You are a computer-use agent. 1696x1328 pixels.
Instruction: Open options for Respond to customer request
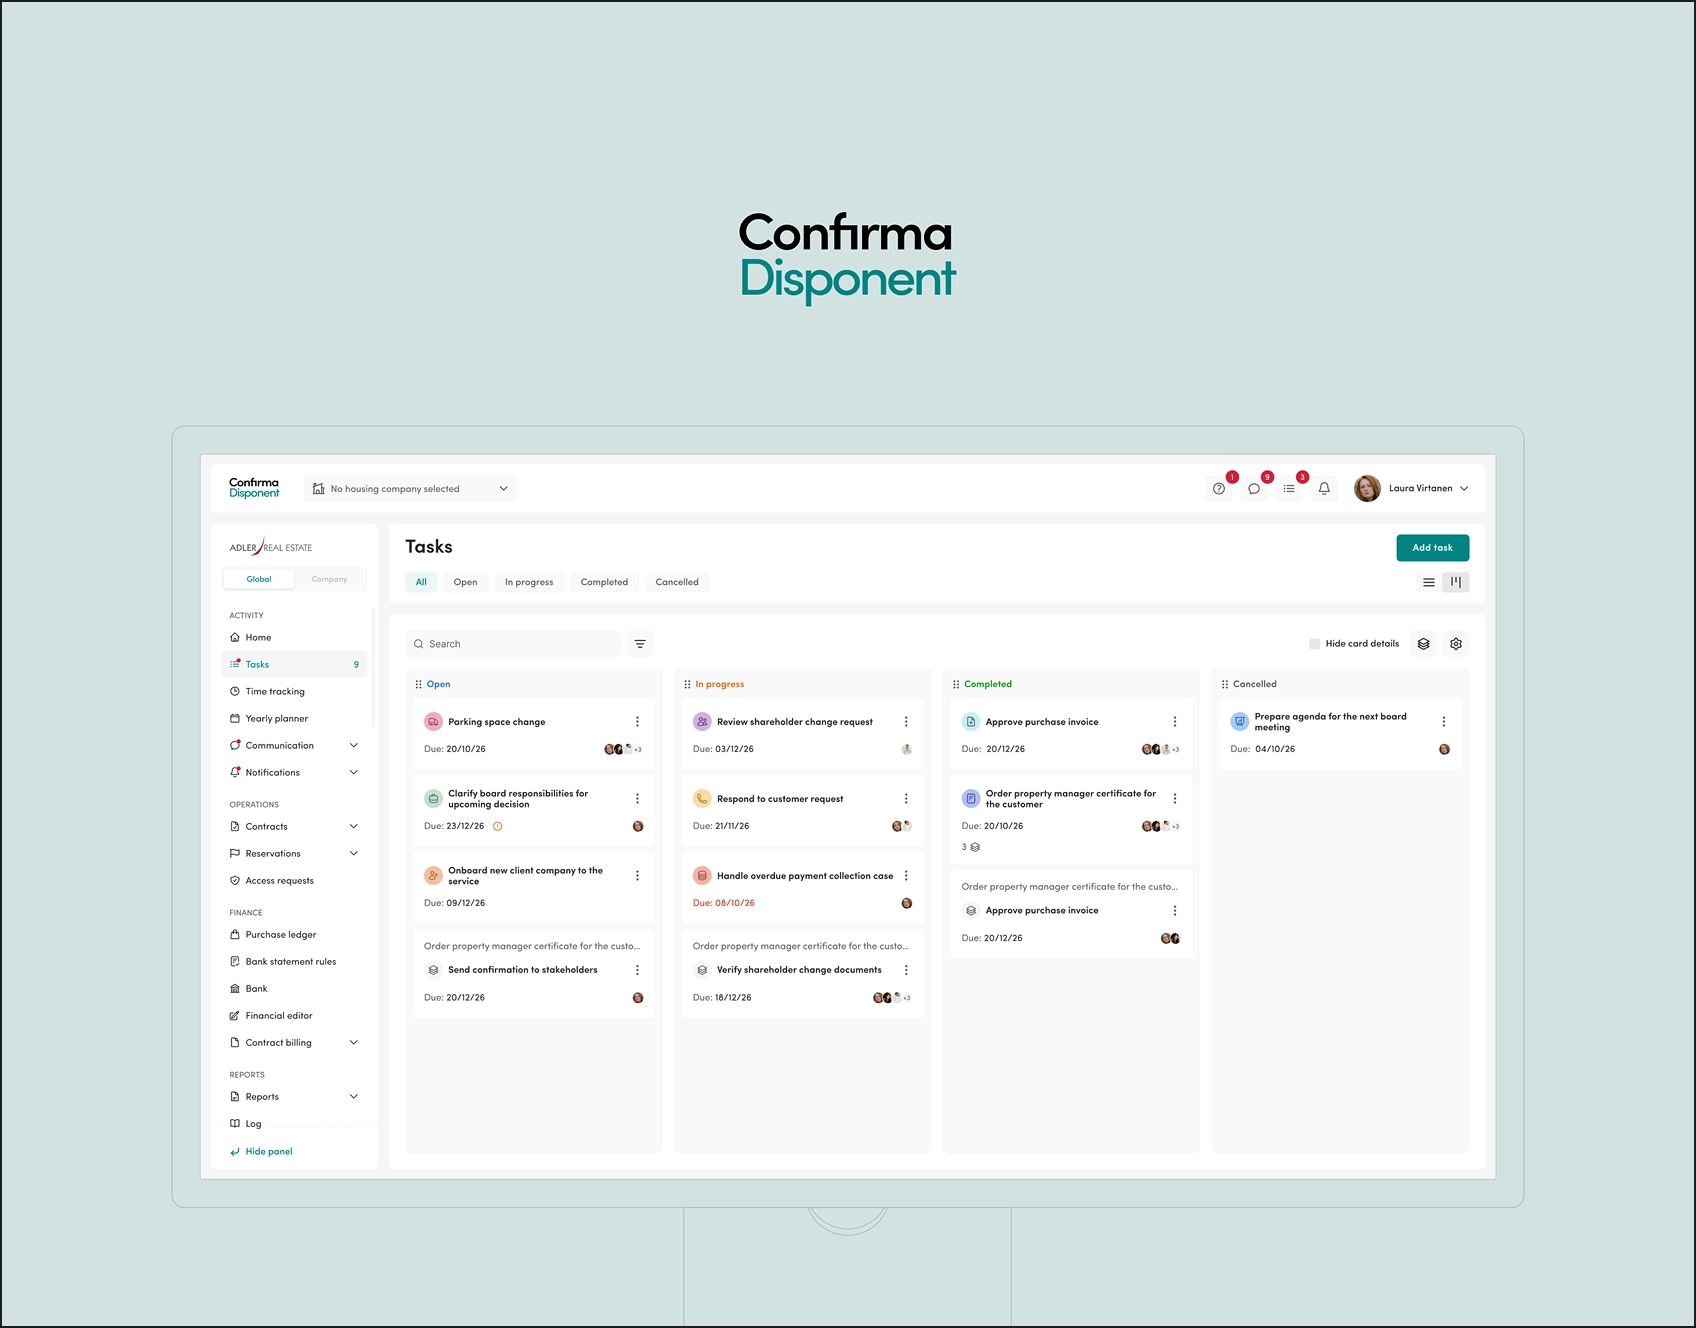coord(906,799)
